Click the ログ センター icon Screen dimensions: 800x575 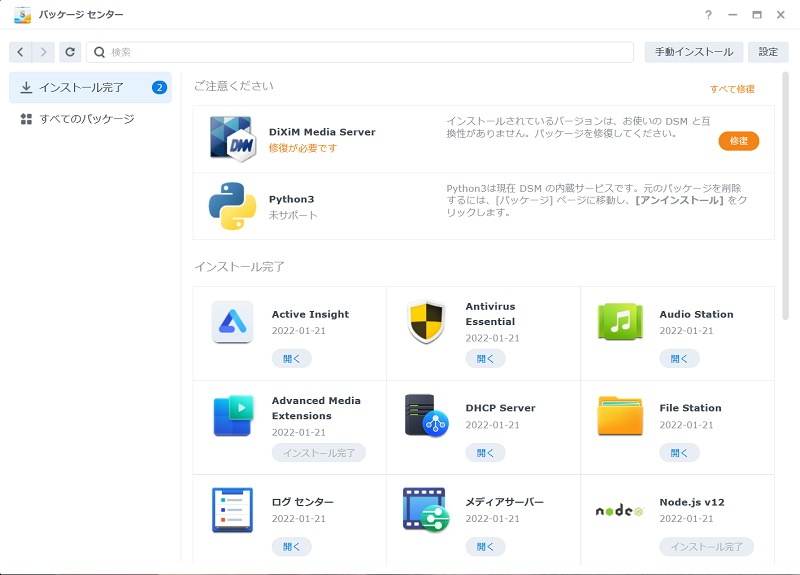[x=232, y=510]
